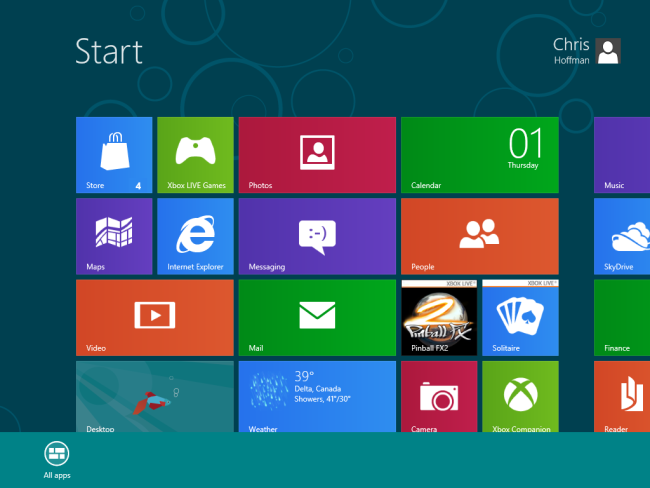
Task: Open the Xbox Companion tile
Action: coord(520,396)
